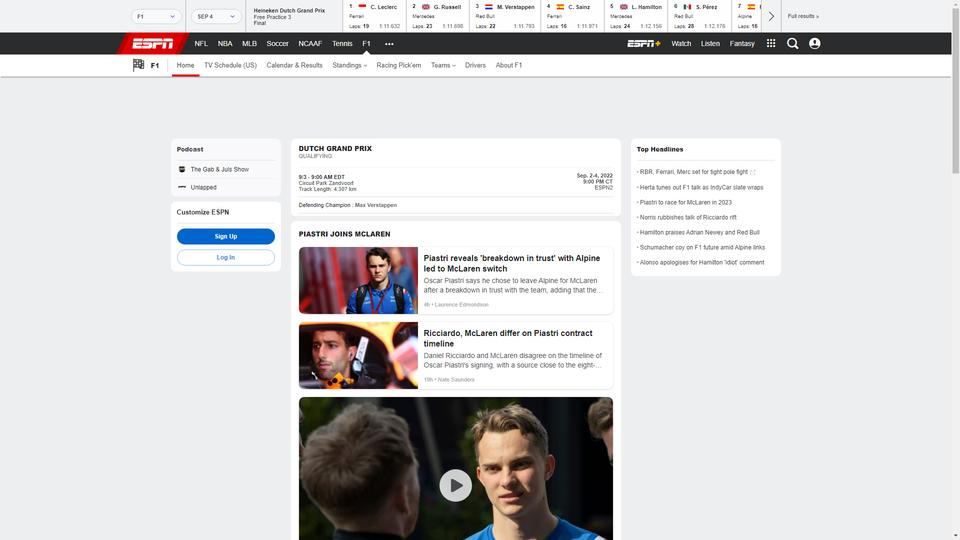Select Soccer in top navigation
Viewport: 960px width, 540px height.
pyautogui.click(x=277, y=43)
